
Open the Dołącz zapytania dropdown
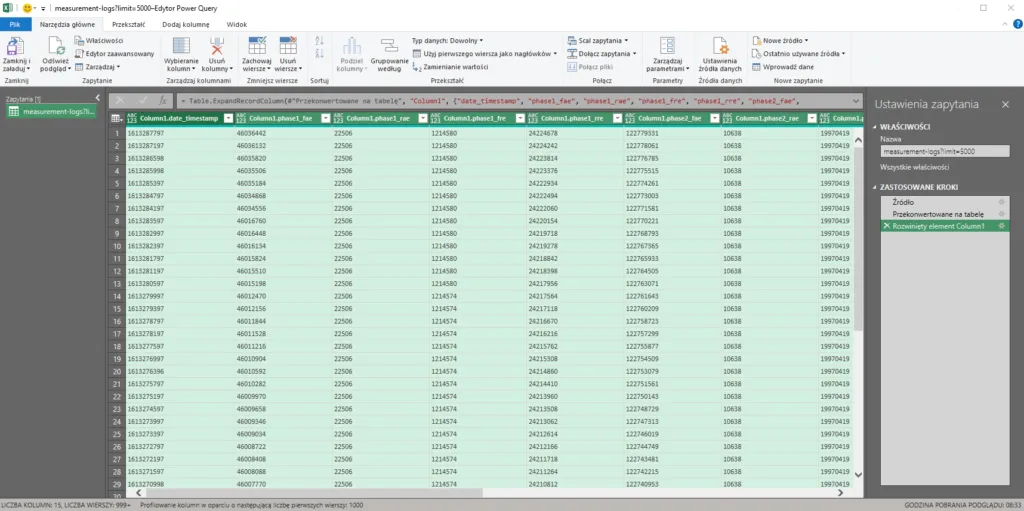[x=601, y=54]
